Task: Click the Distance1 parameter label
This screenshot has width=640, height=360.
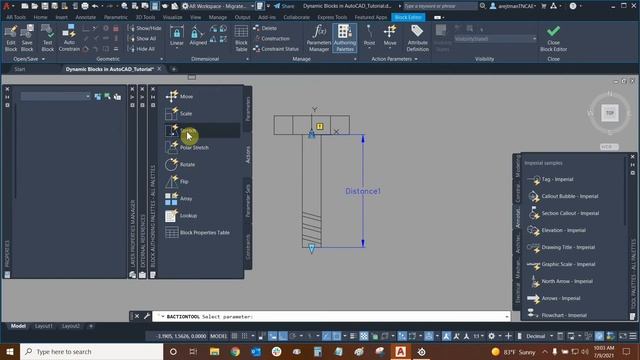Action: [363, 191]
